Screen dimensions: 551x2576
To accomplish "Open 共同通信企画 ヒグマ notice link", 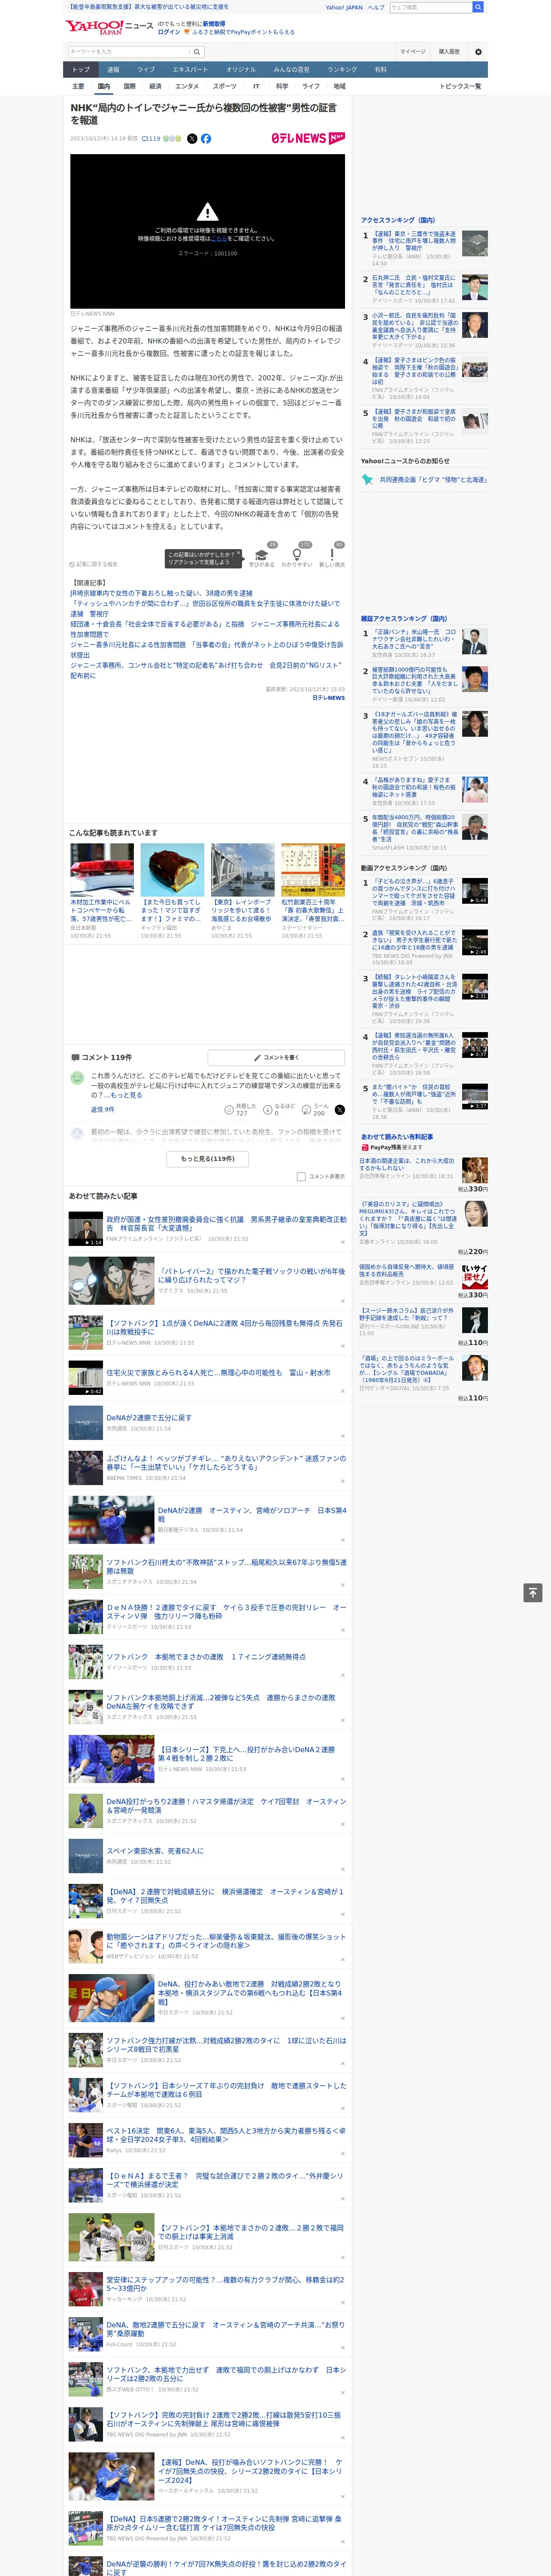I will (432, 479).
